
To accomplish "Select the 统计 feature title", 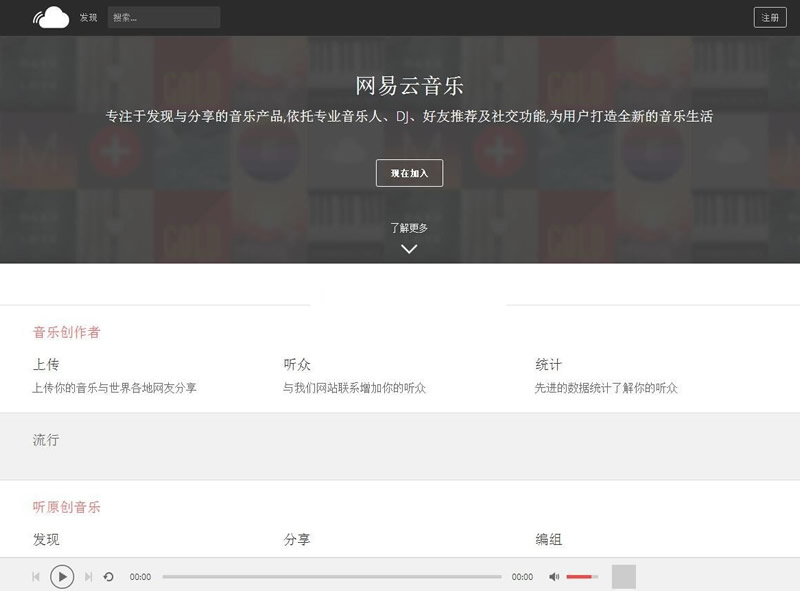I will [548, 364].
